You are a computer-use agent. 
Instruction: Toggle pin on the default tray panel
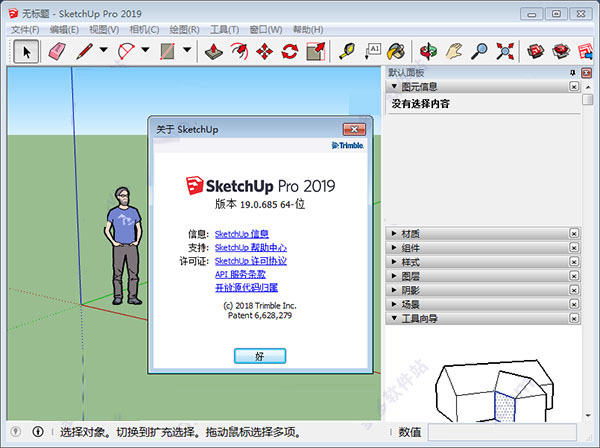click(x=572, y=73)
